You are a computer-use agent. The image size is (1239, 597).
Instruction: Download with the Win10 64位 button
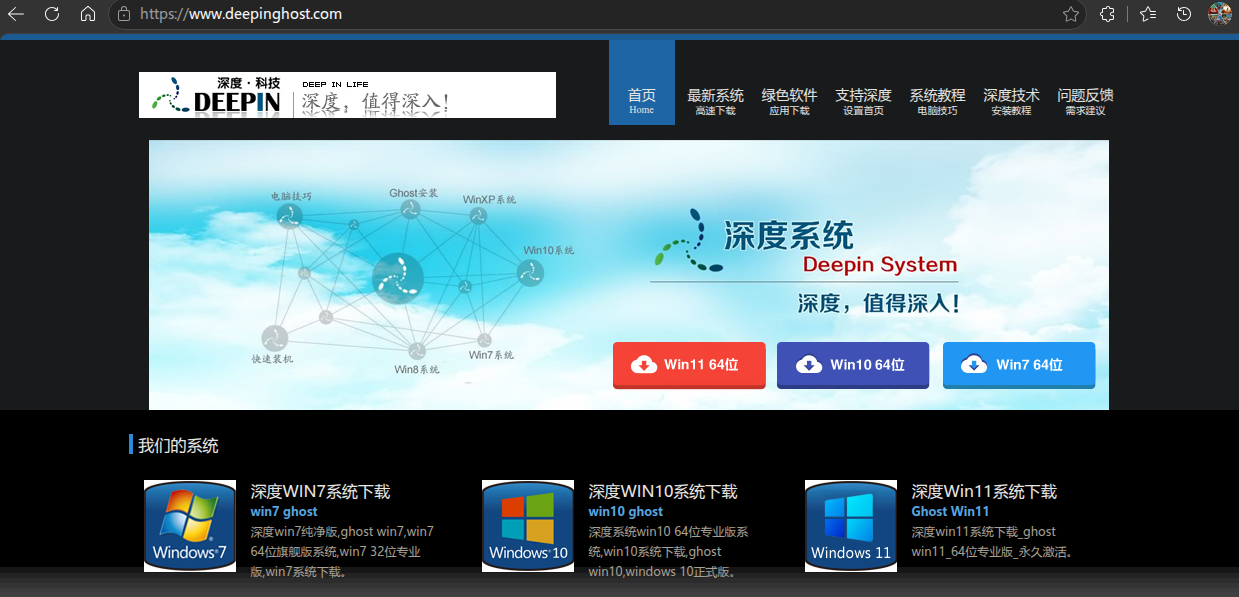[x=853, y=365]
